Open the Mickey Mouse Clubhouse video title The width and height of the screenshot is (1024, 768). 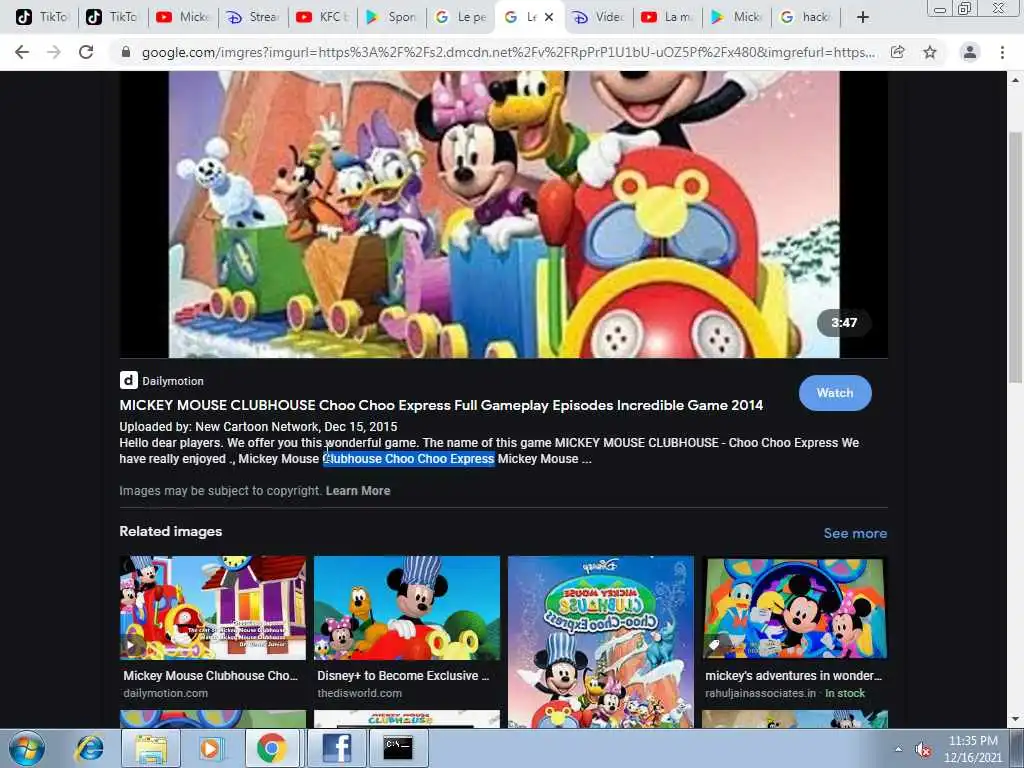click(x=441, y=405)
